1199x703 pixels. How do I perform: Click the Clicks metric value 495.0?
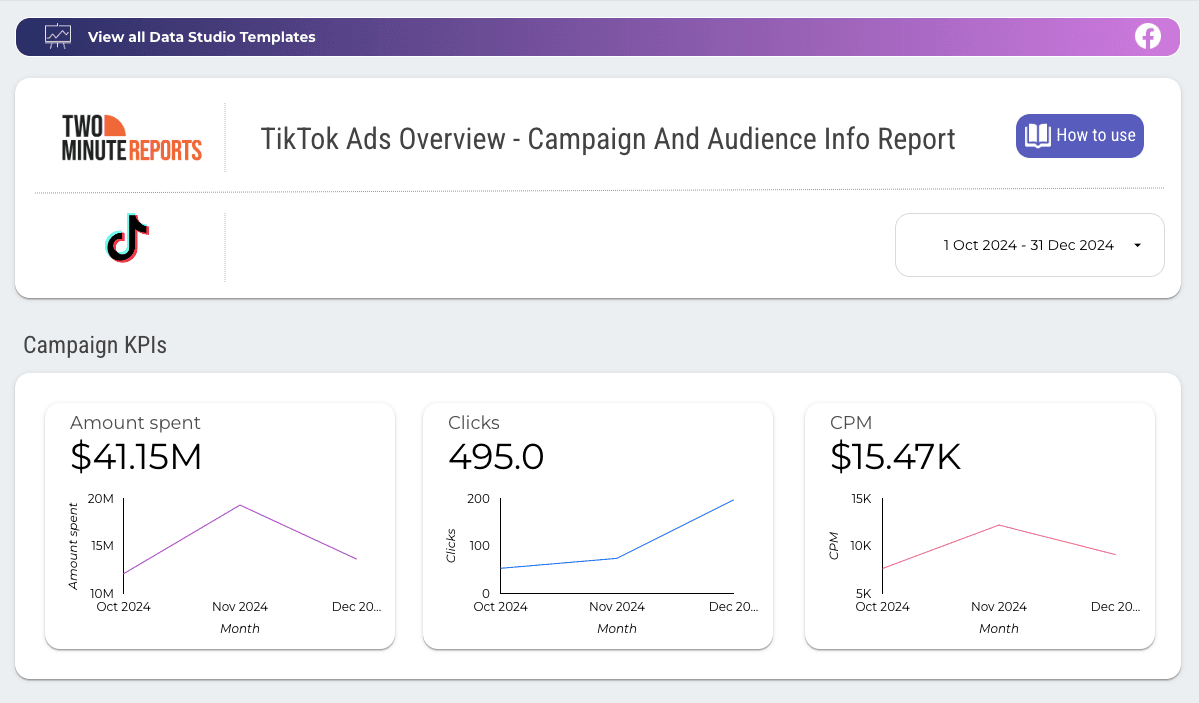coord(495,457)
